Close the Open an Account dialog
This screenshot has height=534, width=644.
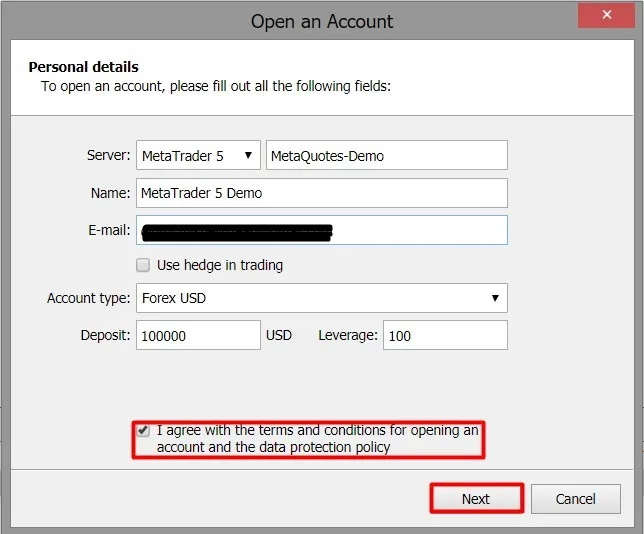[x=604, y=15]
